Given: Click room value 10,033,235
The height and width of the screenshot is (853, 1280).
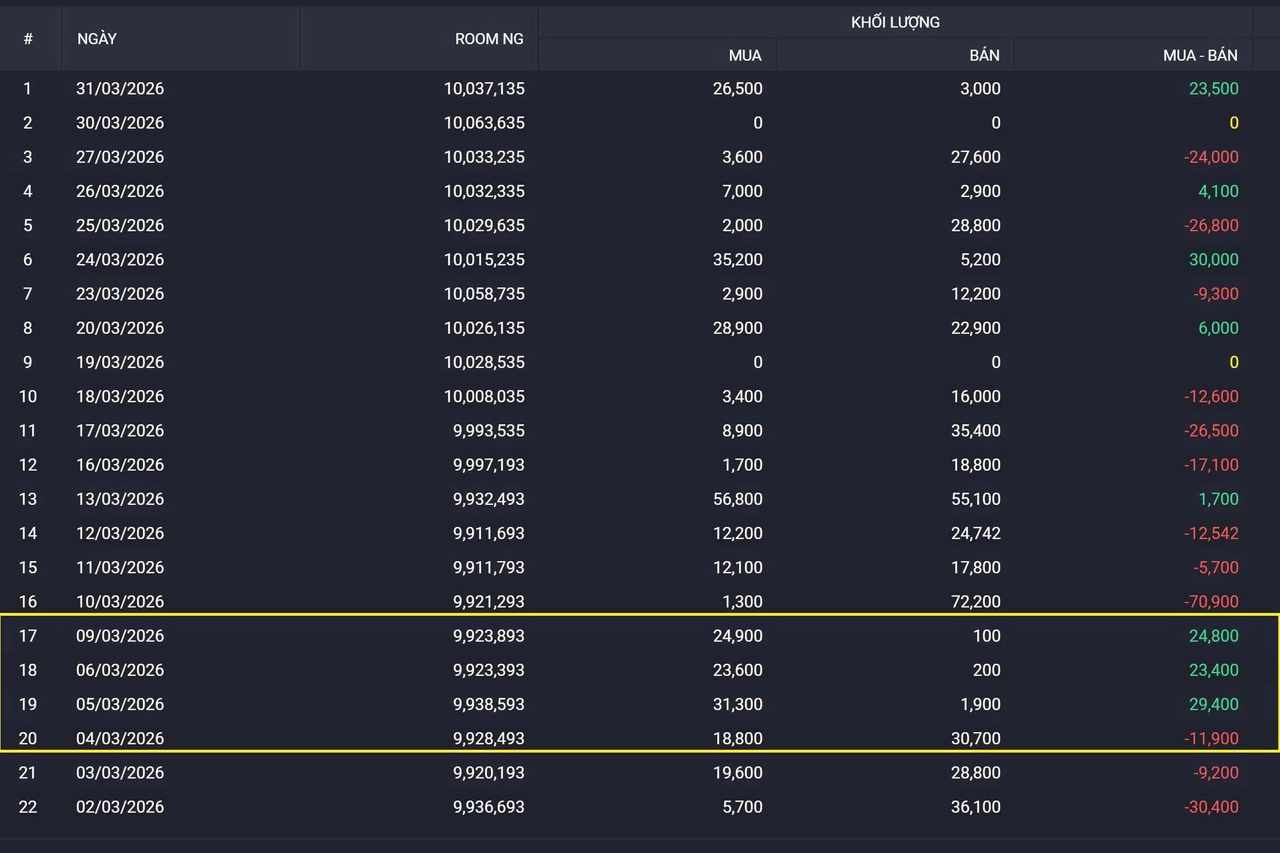Looking at the screenshot, I should click(x=484, y=157).
